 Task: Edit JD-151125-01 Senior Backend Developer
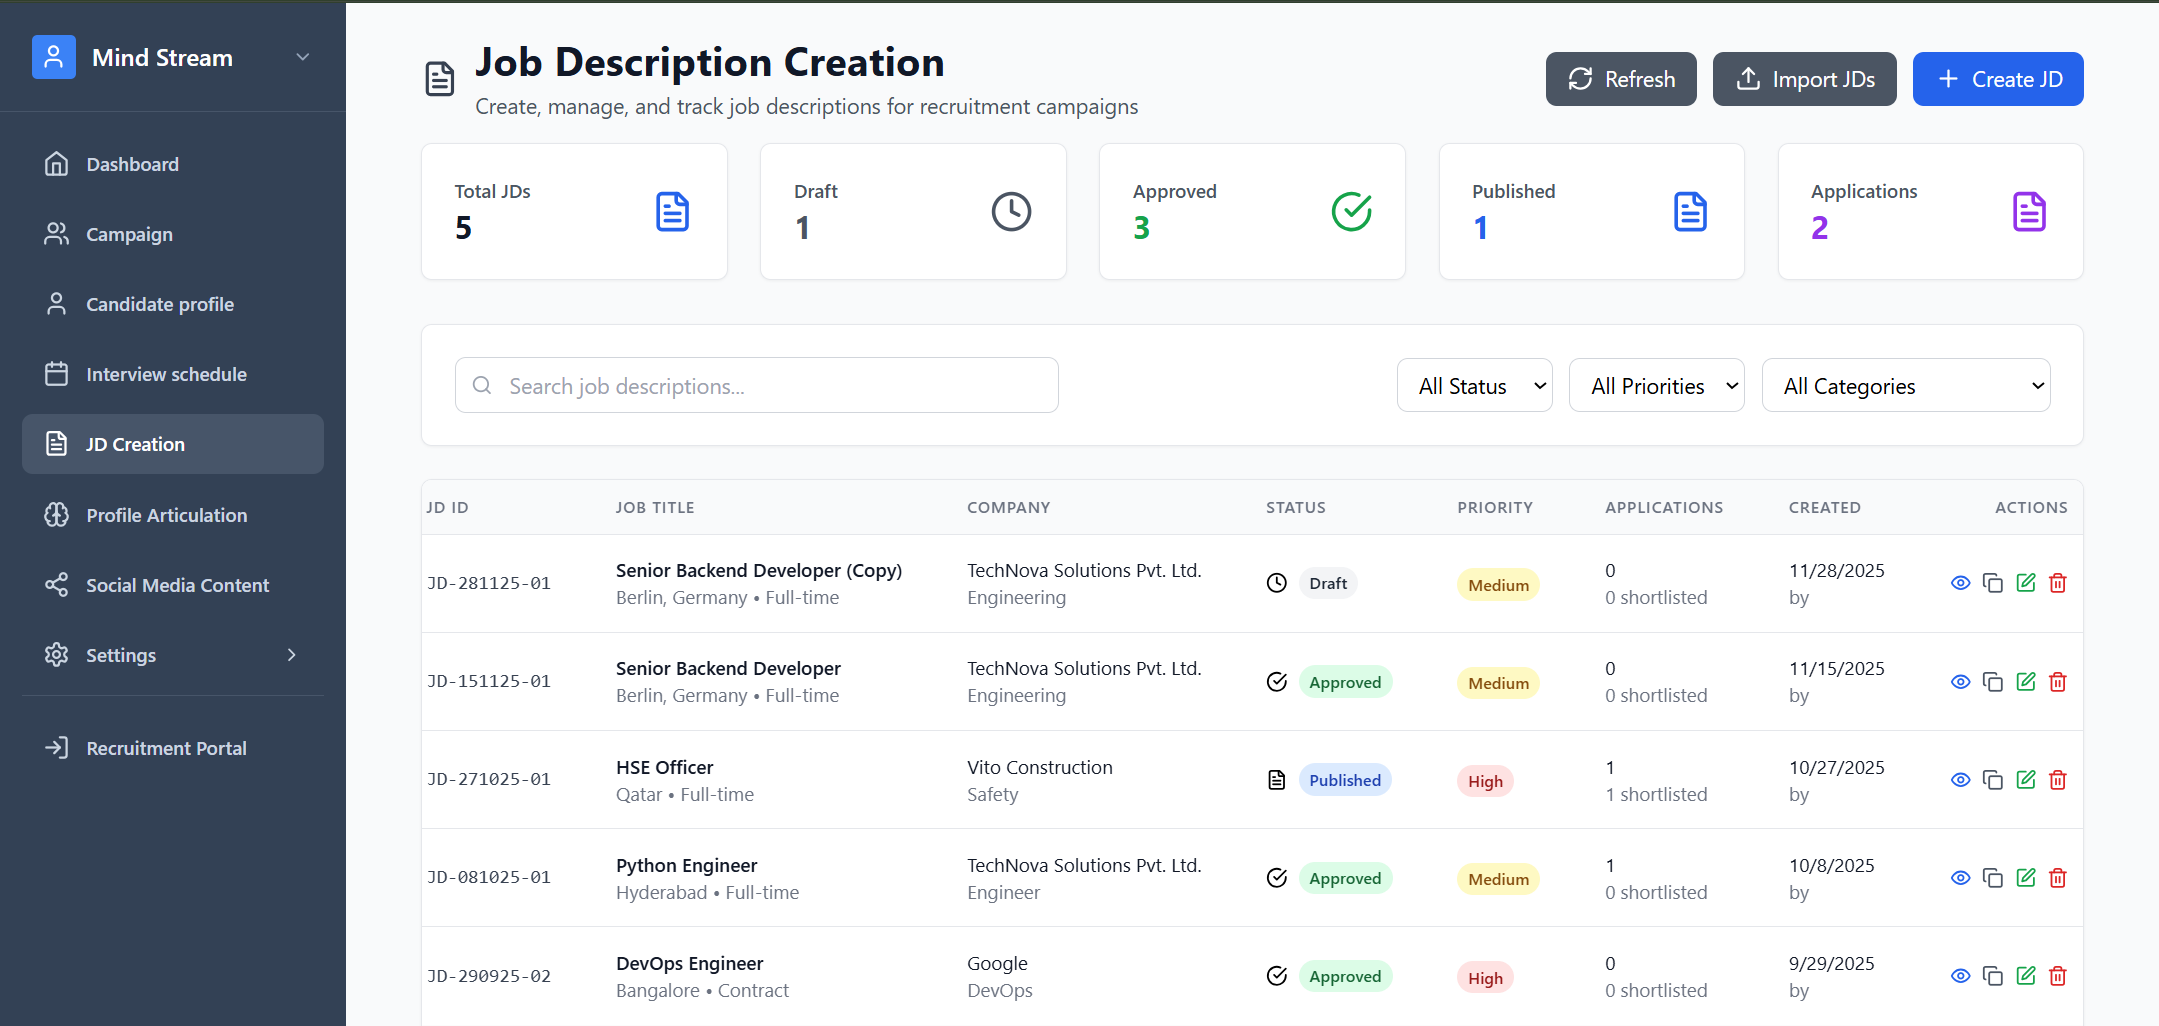pos(2026,682)
